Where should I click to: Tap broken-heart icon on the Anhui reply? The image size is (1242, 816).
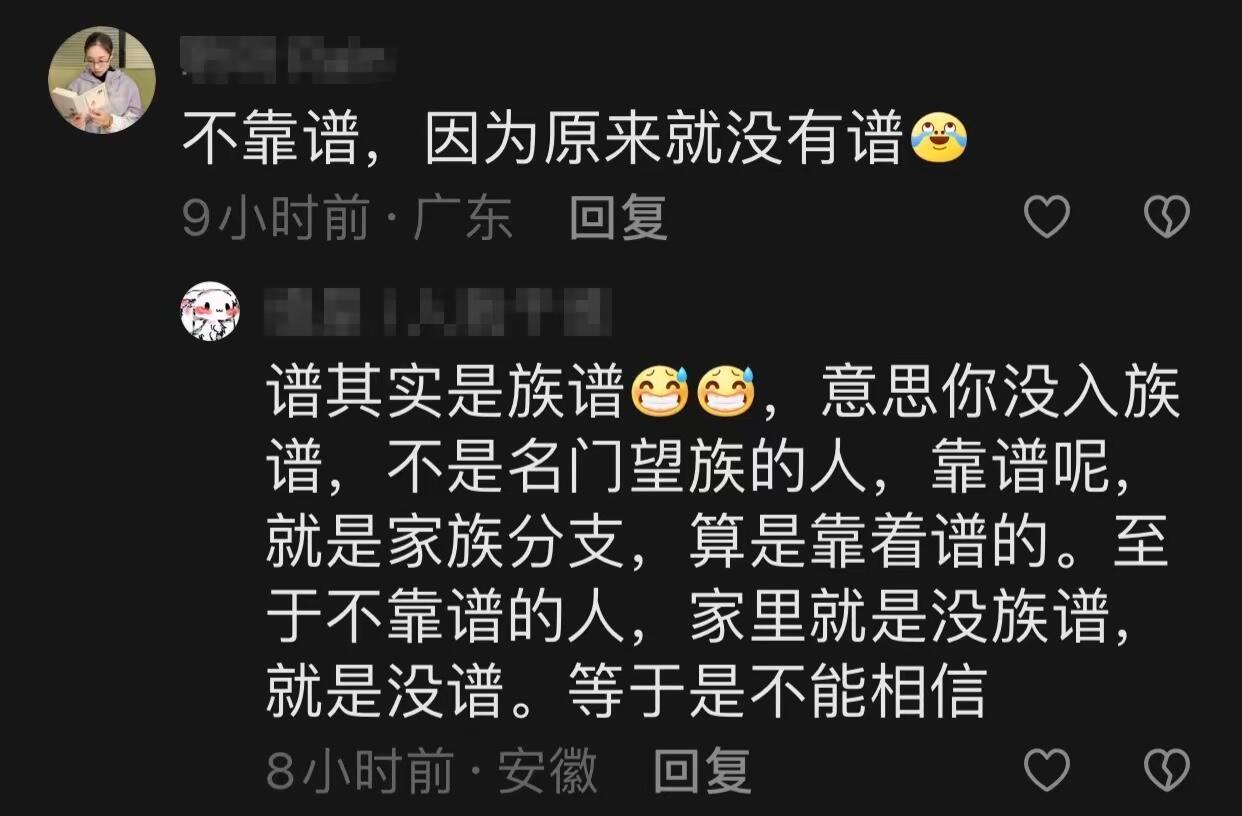coord(1166,770)
